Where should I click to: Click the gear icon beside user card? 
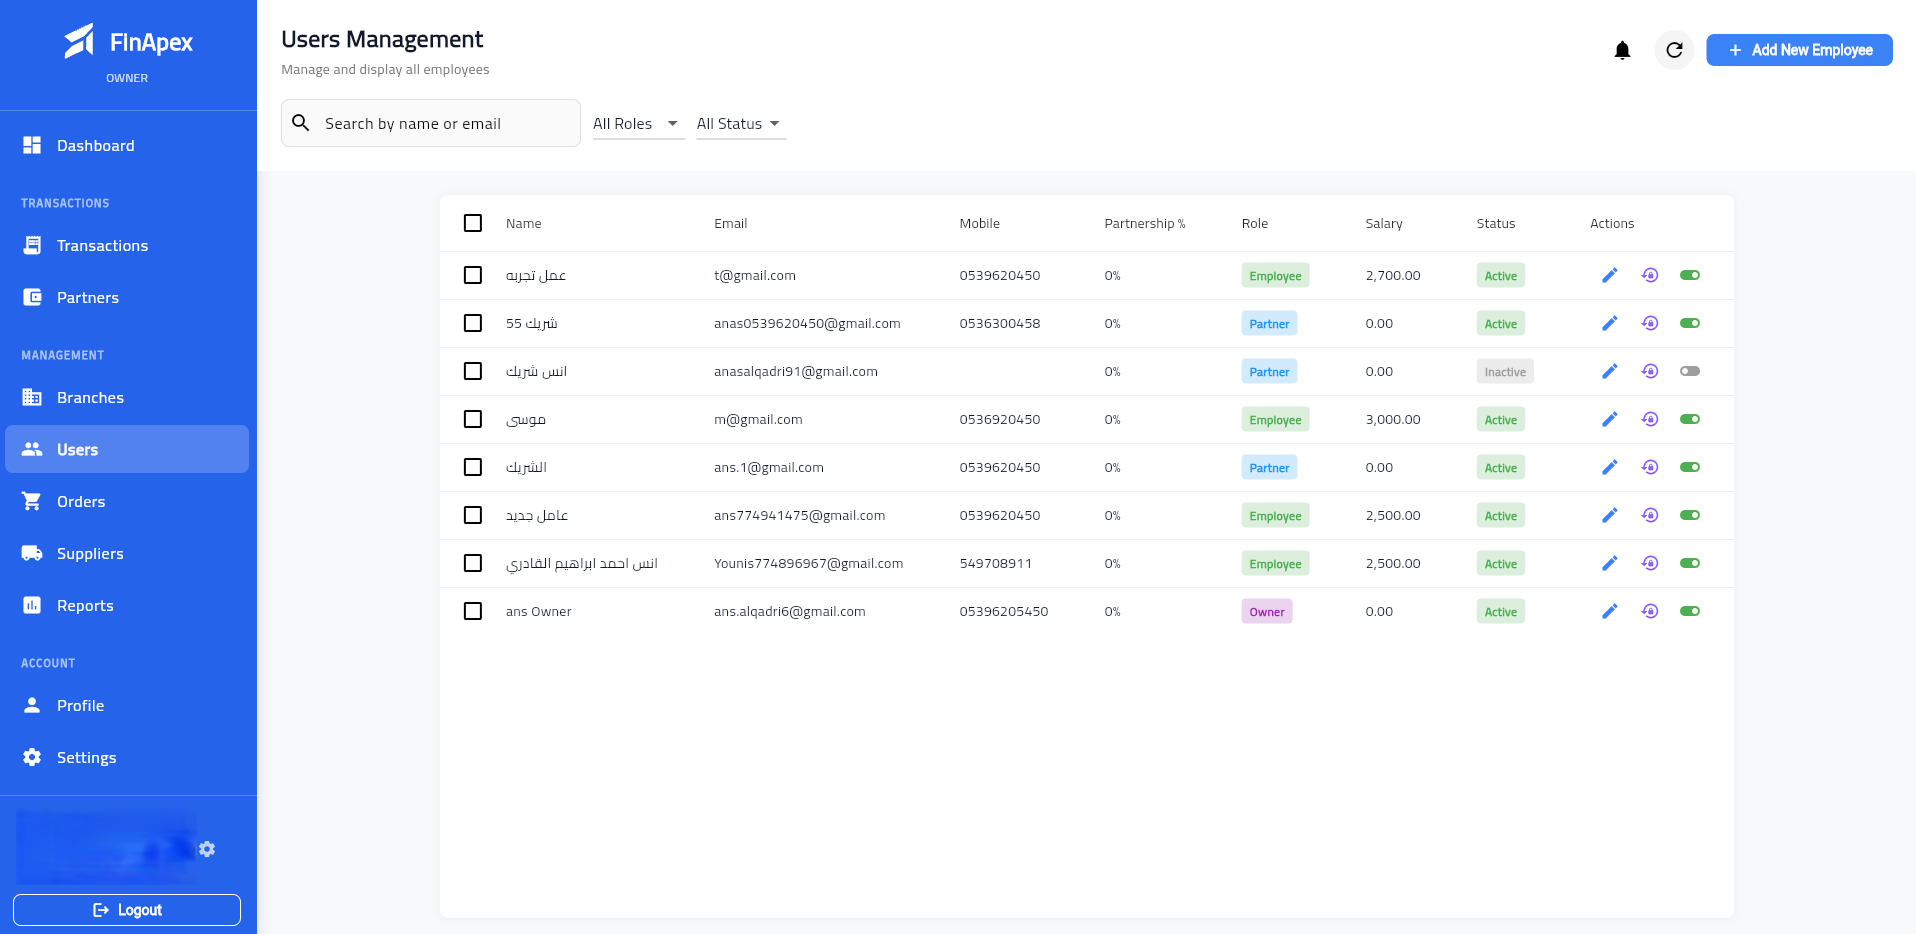207,849
